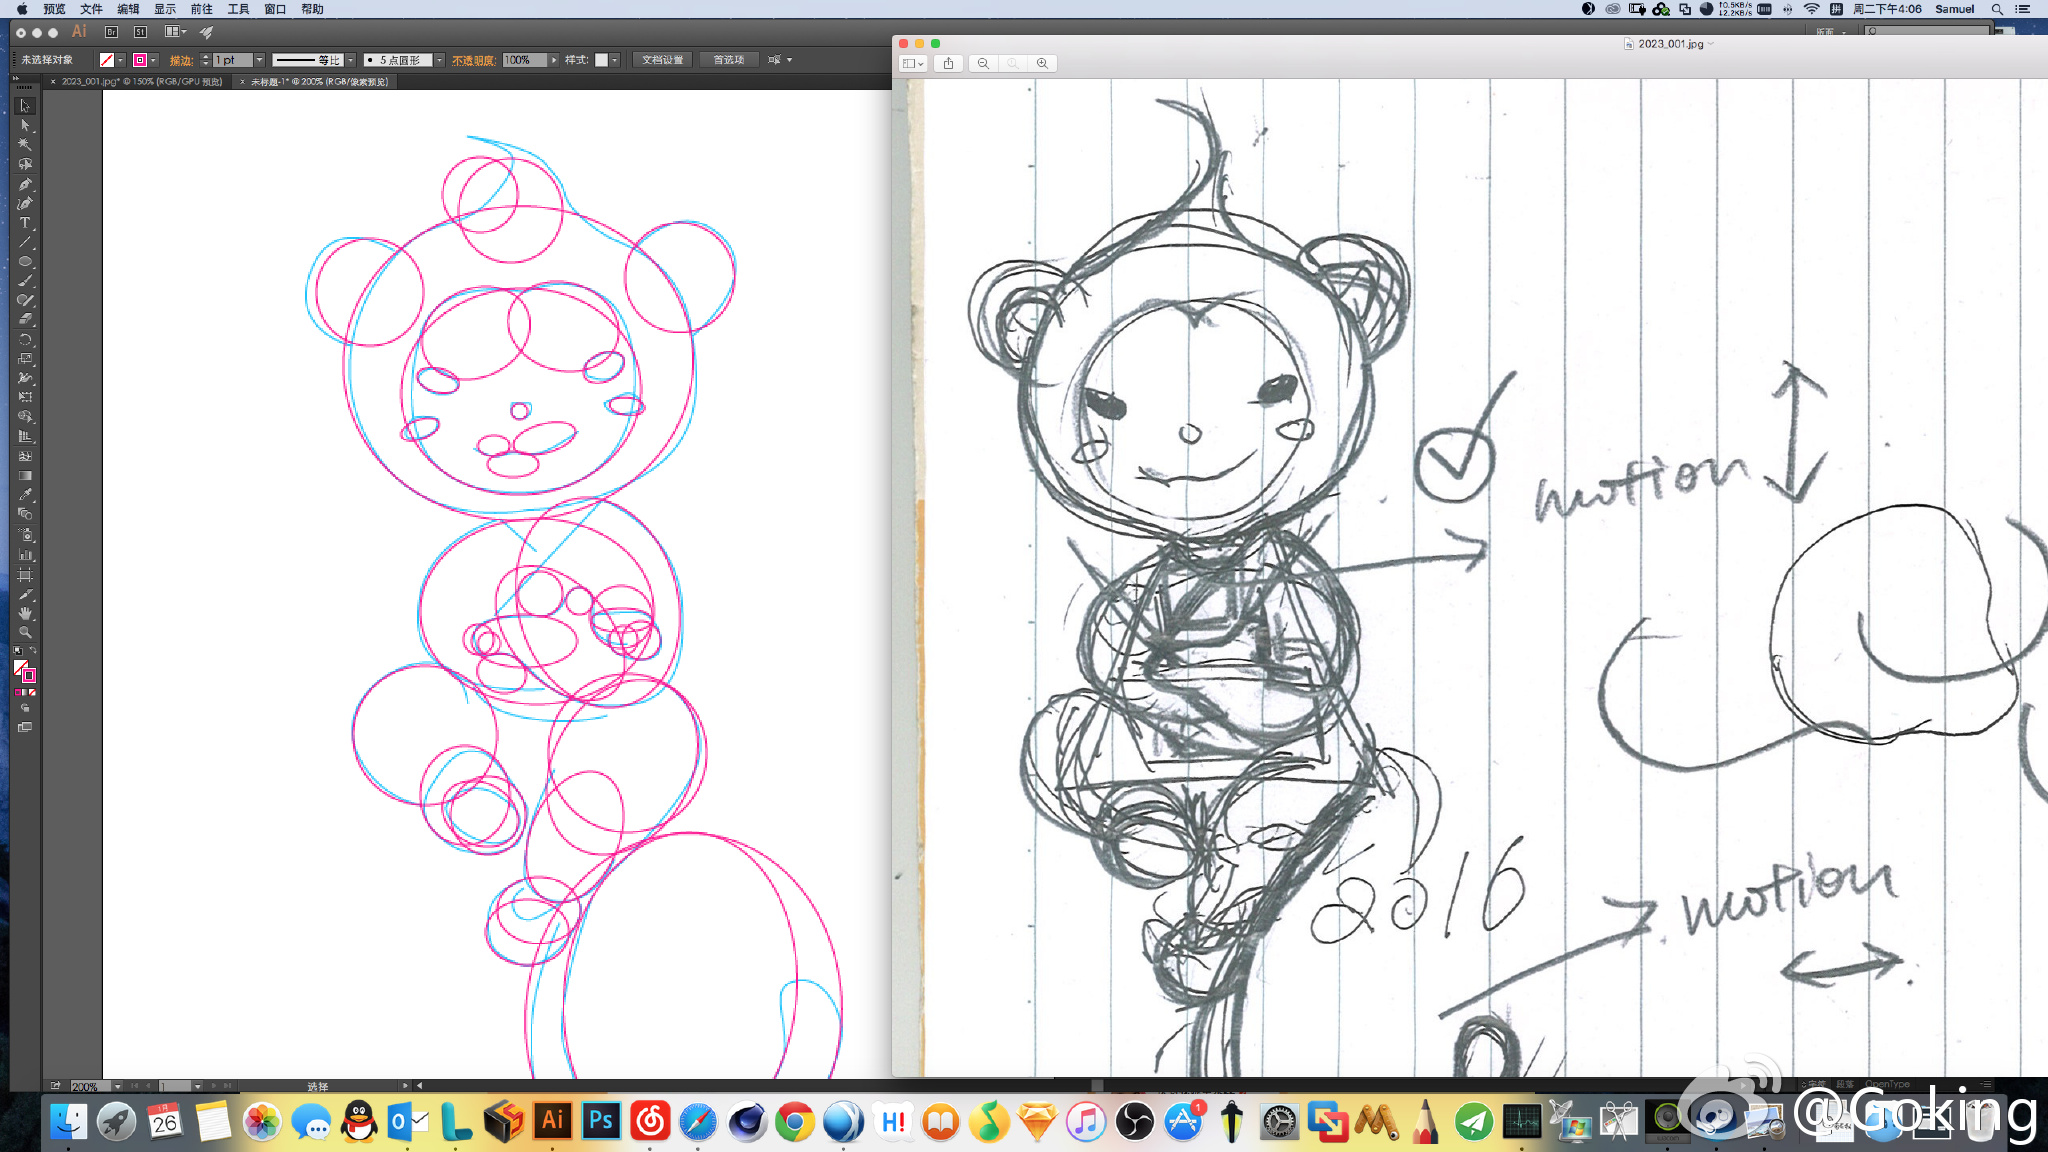Screen dimensions: 2048x1152
Task: Open fill color dropdown in control bar
Action: pos(121,60)
